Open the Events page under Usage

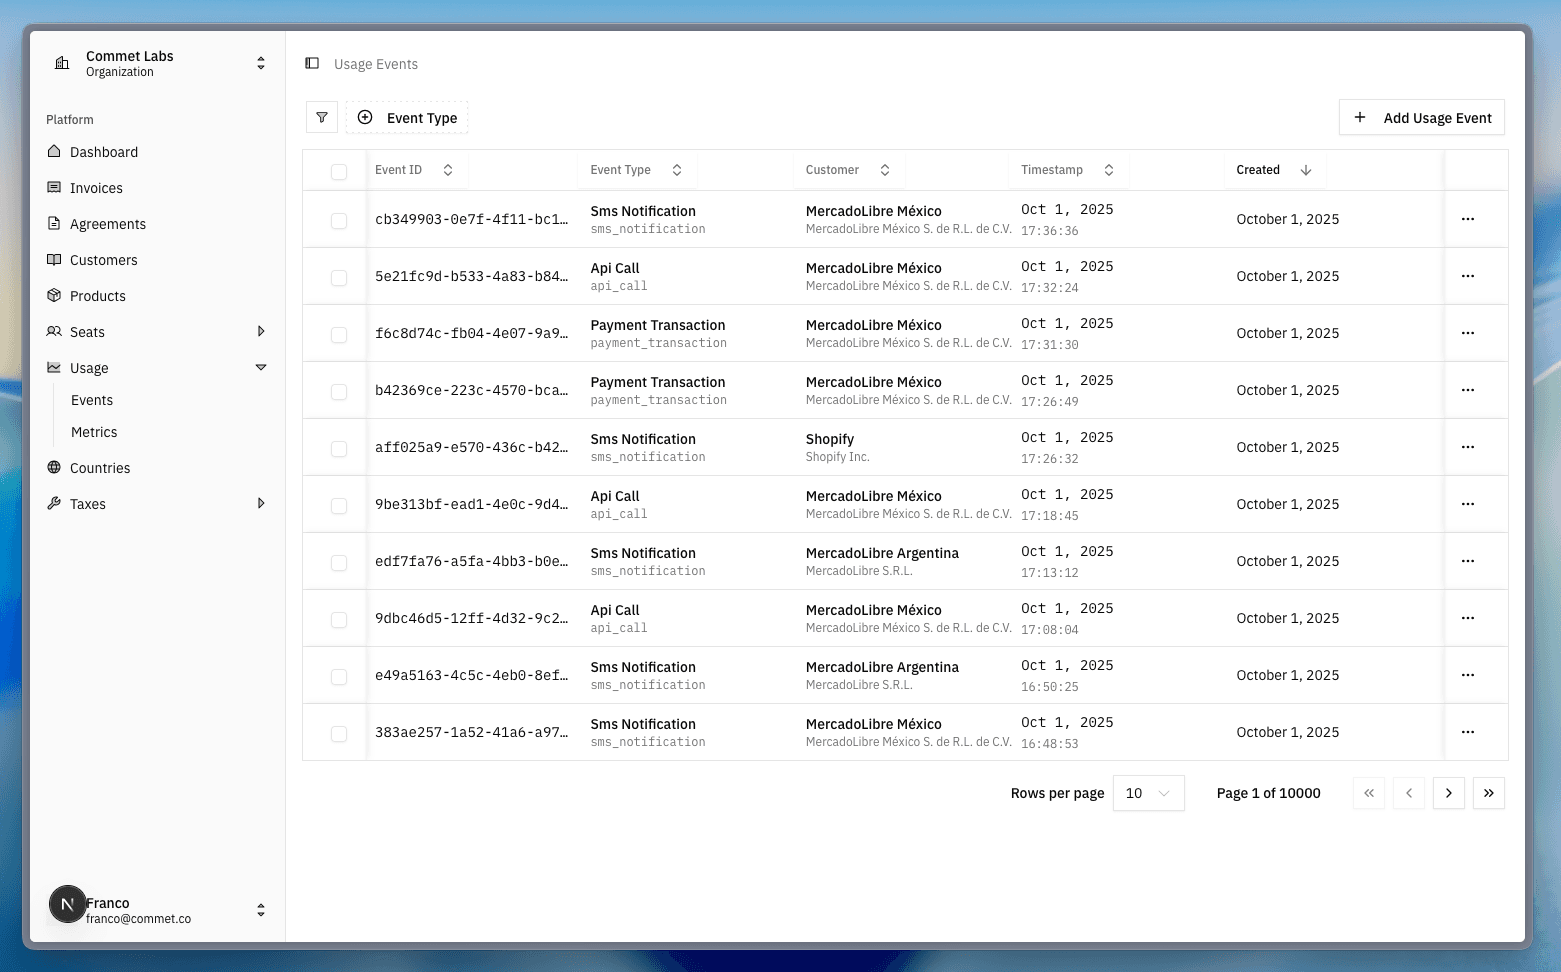pyautogui.click(x=92, y=400)
